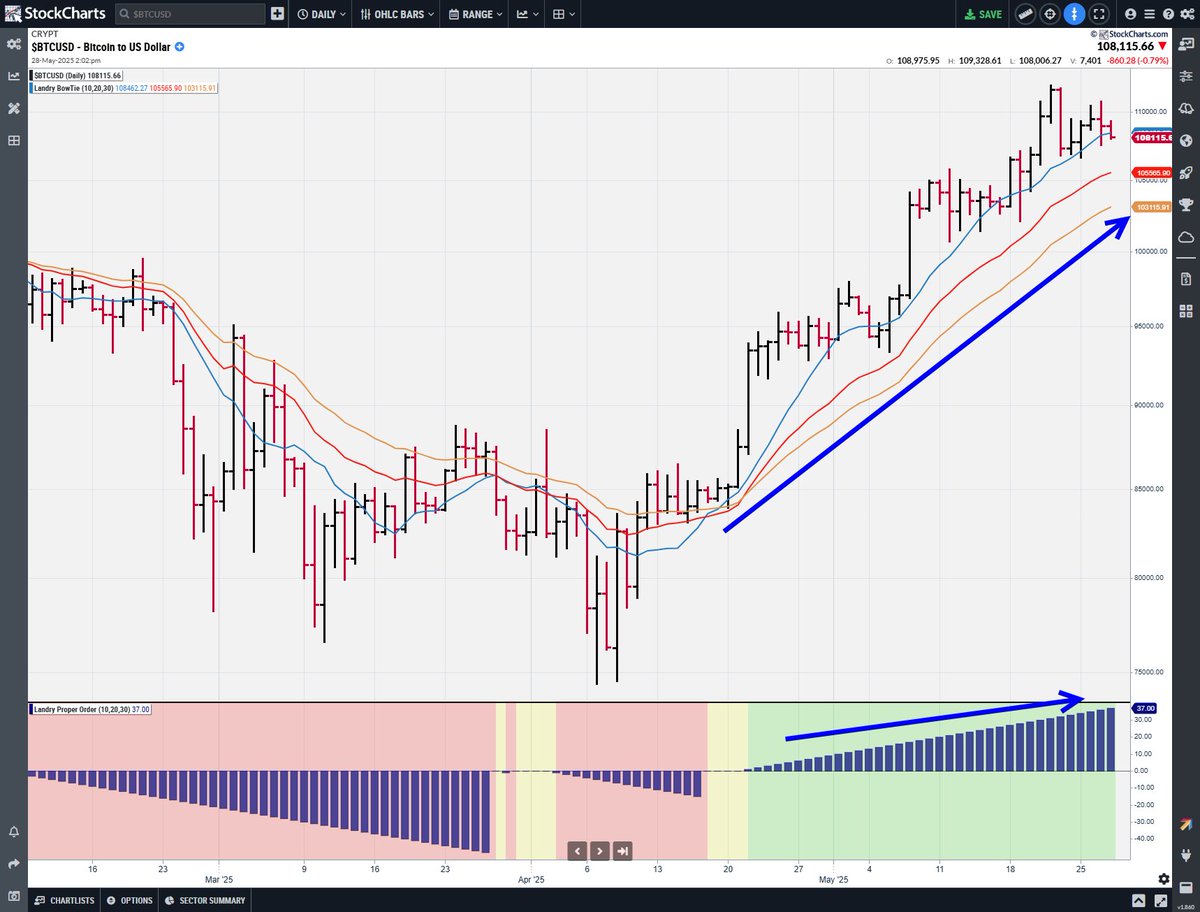
Task: Open the dollar document icon in right sidebar
Action: tap(1186, 277)
